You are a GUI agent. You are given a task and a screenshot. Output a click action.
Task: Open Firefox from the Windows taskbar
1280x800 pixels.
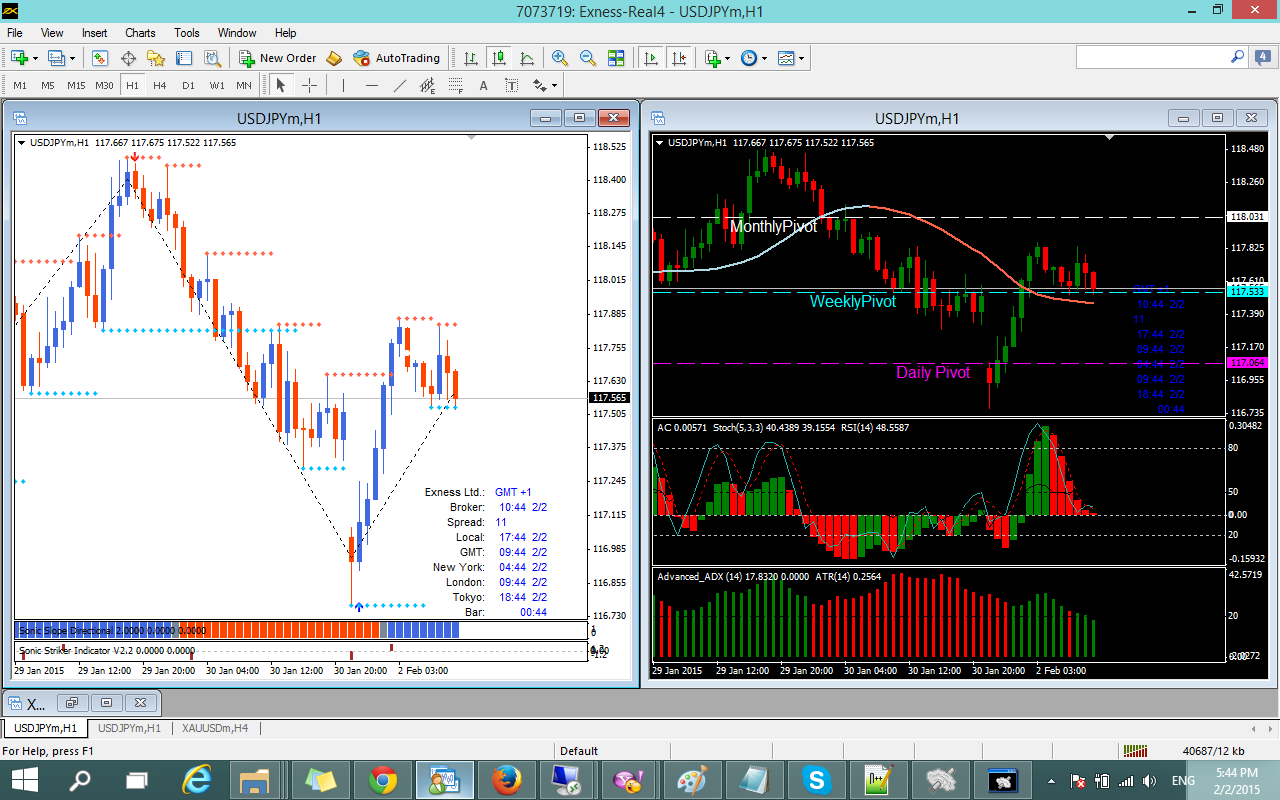coord(506,780)
